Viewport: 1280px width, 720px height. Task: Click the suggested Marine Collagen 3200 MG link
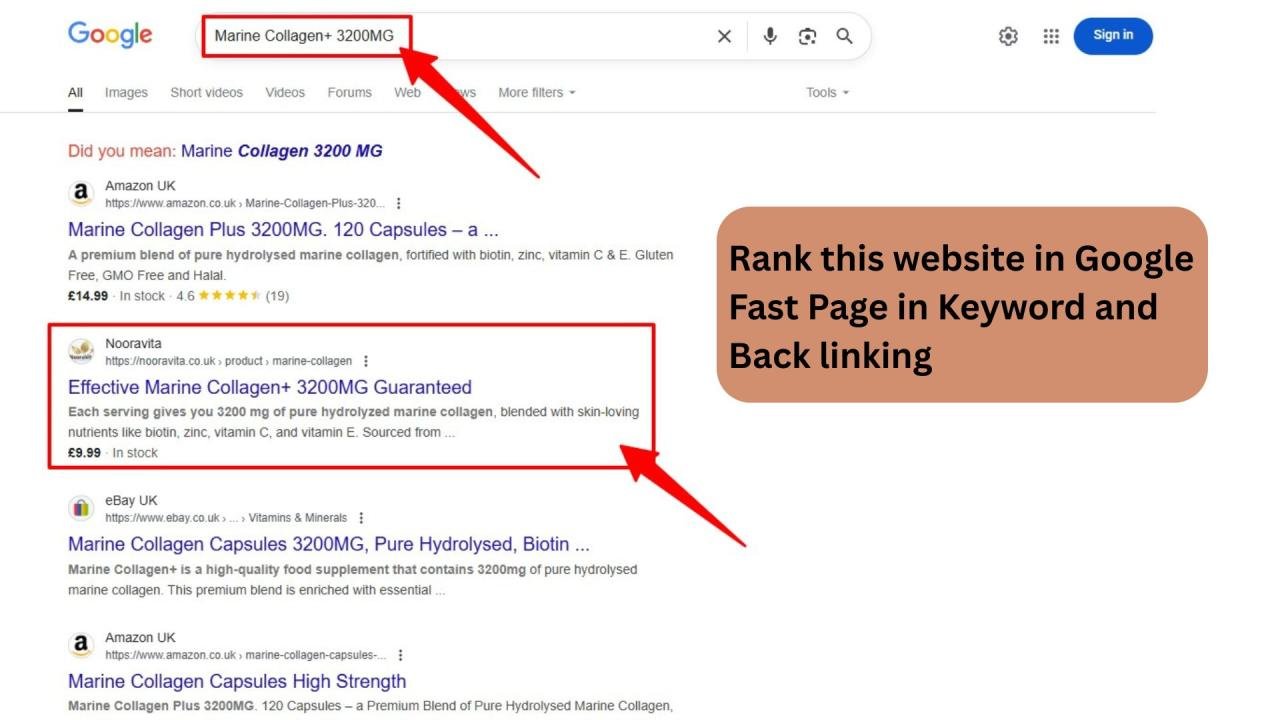(281, 151)
